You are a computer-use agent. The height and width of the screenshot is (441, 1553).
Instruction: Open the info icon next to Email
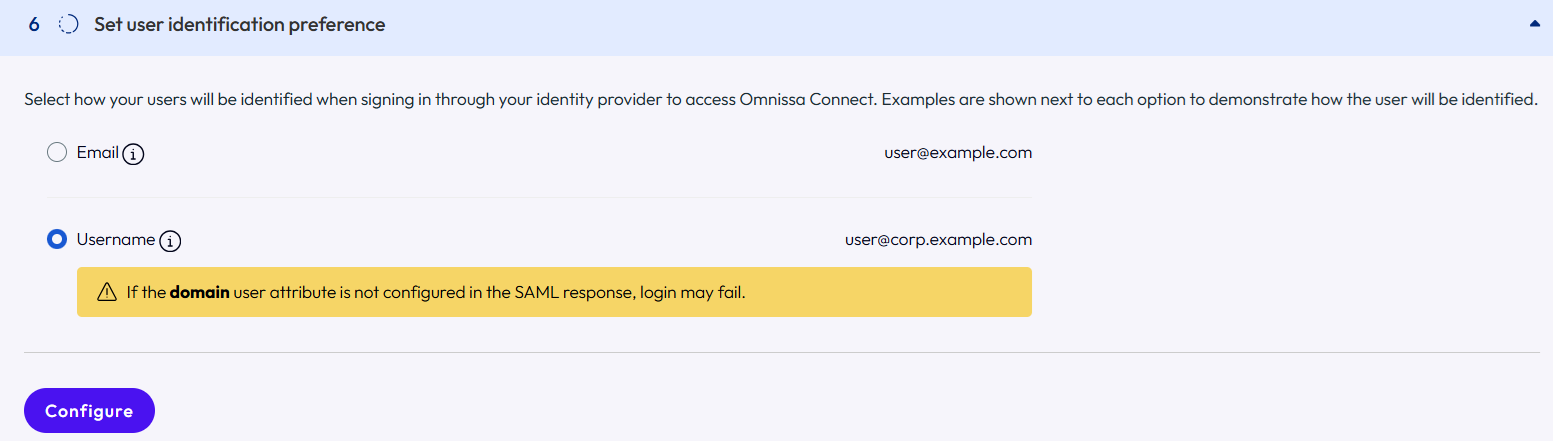(x=133, y=154)
